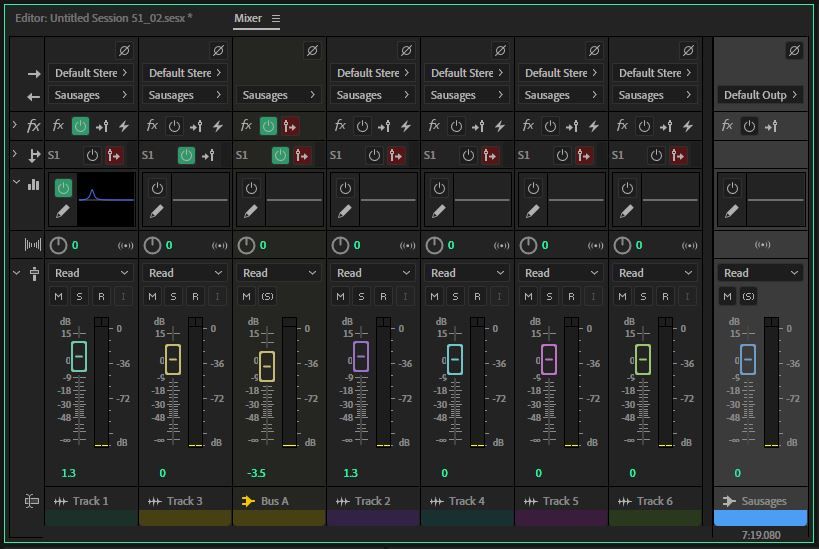Click the fx section icon in left gutter

tap(33, 126)
